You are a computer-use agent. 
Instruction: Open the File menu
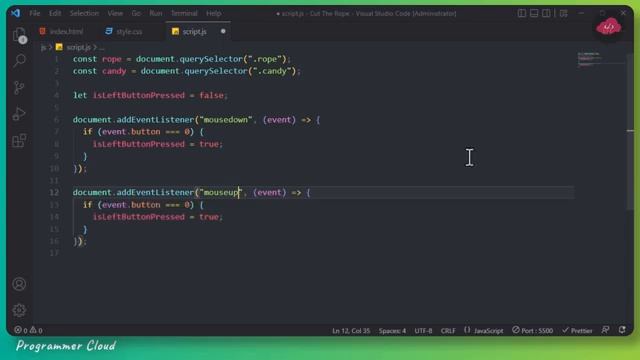pos(35,13)
